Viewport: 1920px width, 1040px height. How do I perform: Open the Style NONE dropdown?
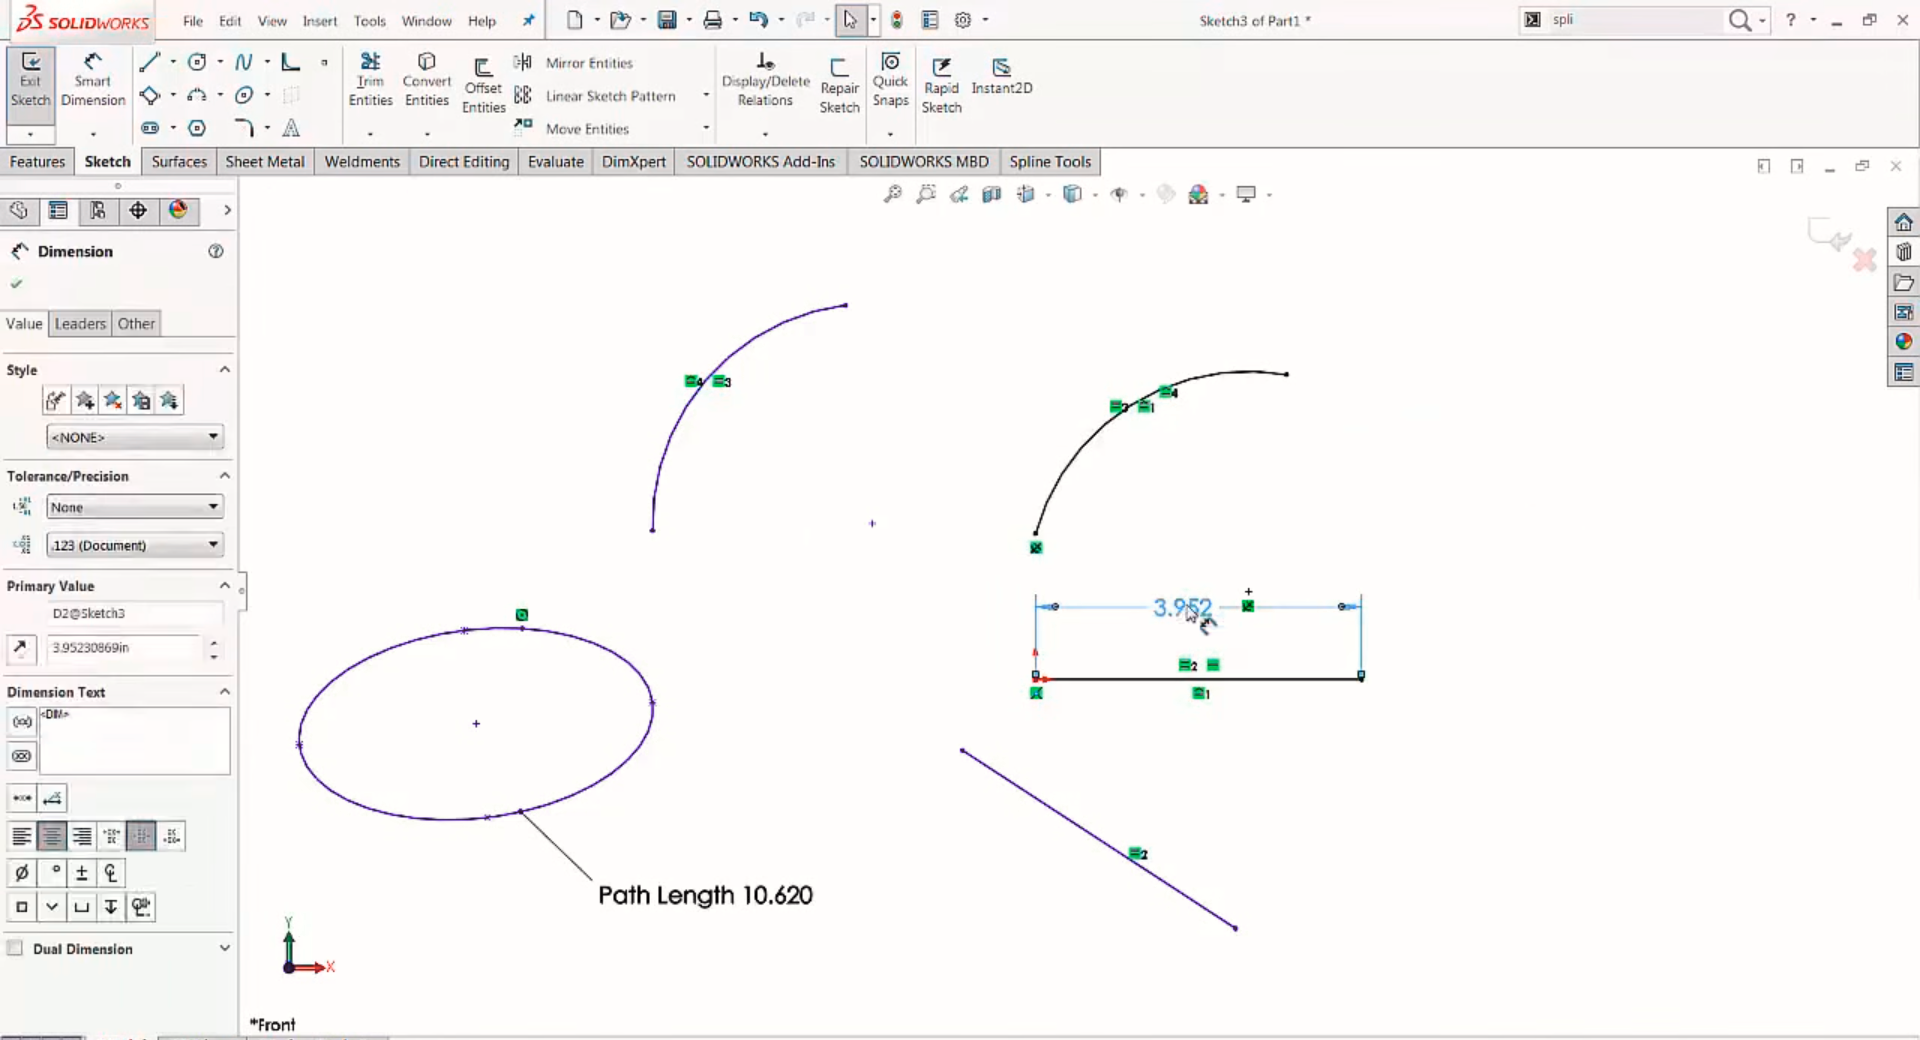tap(134, 436)
